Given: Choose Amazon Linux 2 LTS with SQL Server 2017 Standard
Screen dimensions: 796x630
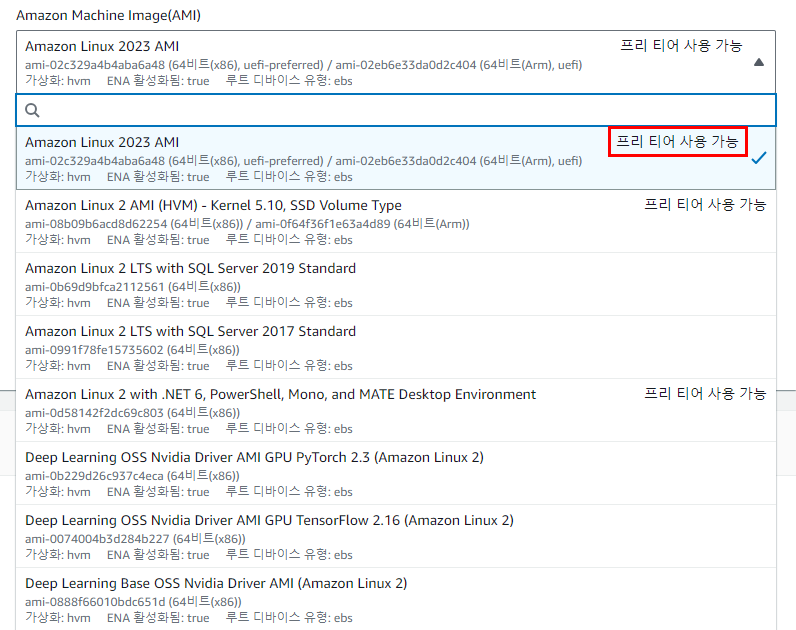Looking at the screenshot, I should tap(396, 347).
